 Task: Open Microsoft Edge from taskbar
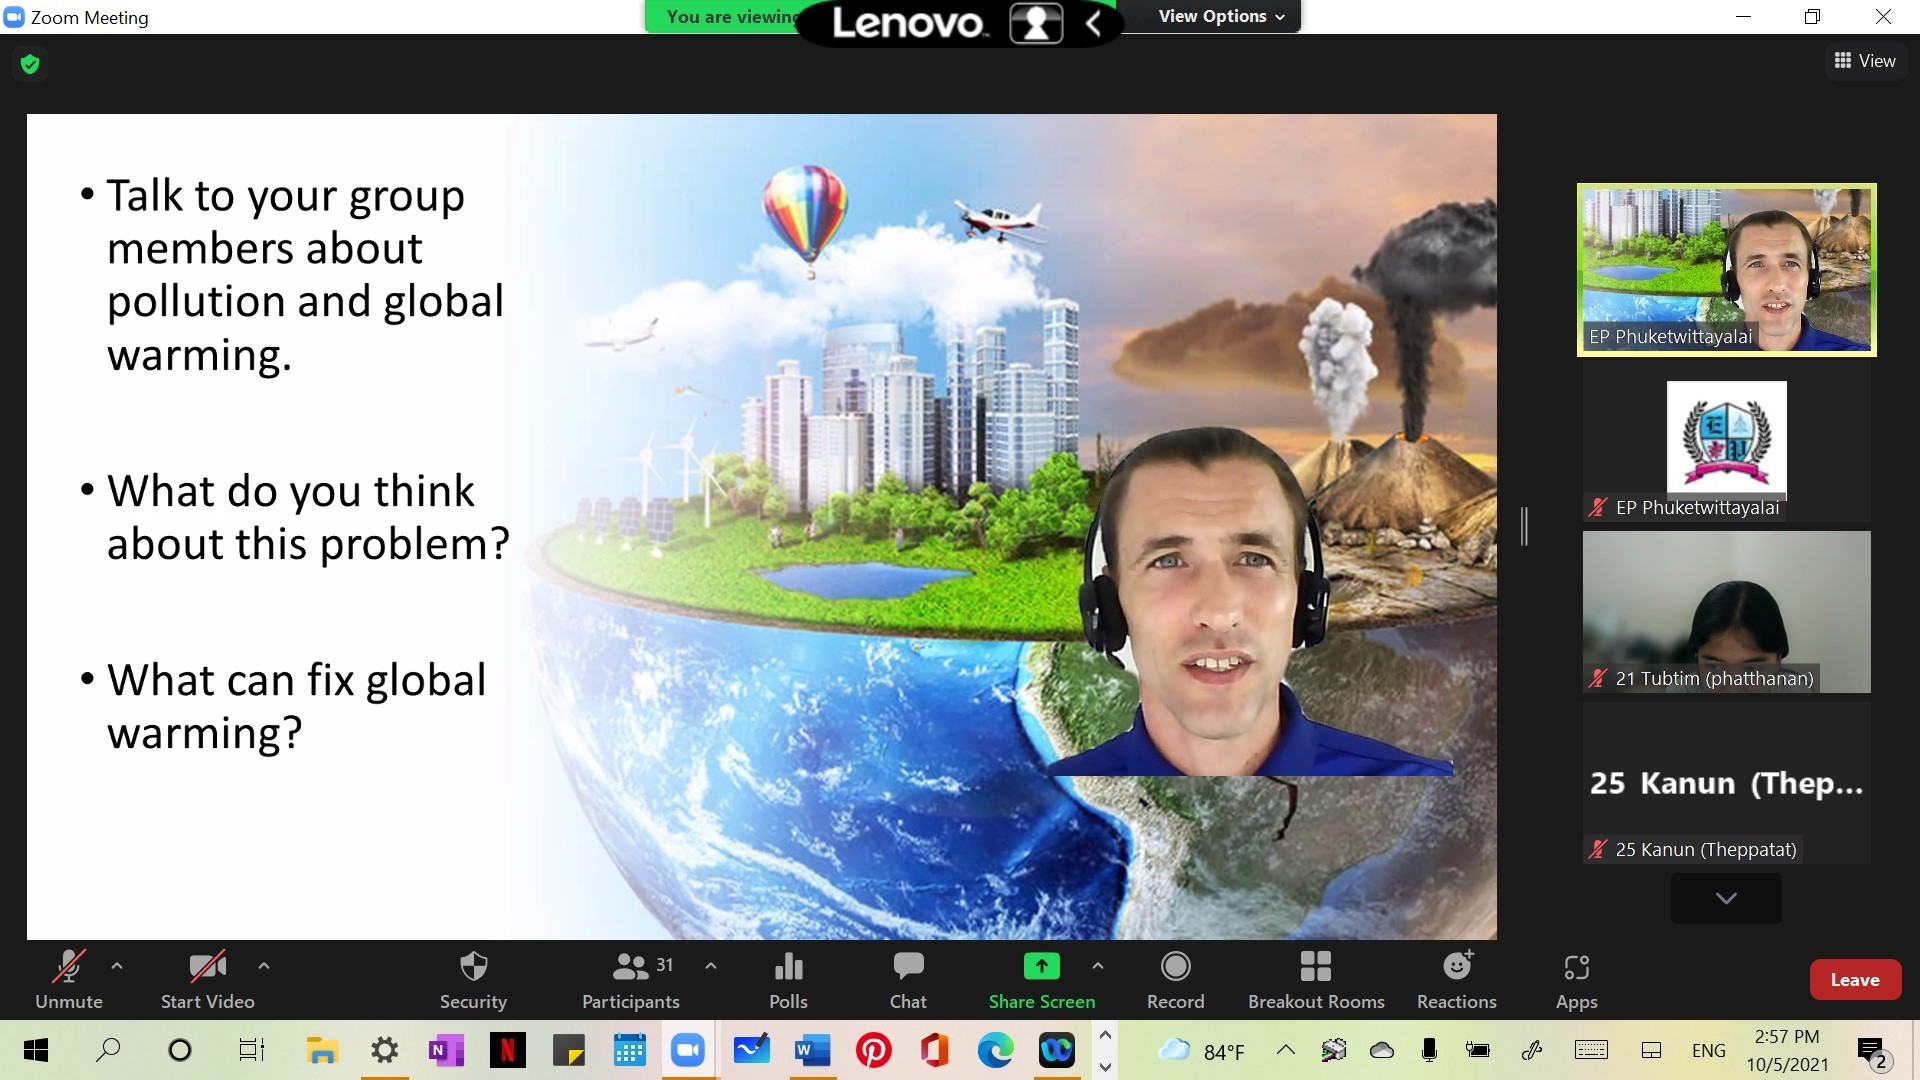pyautogui.click(x=995, y=1050)
